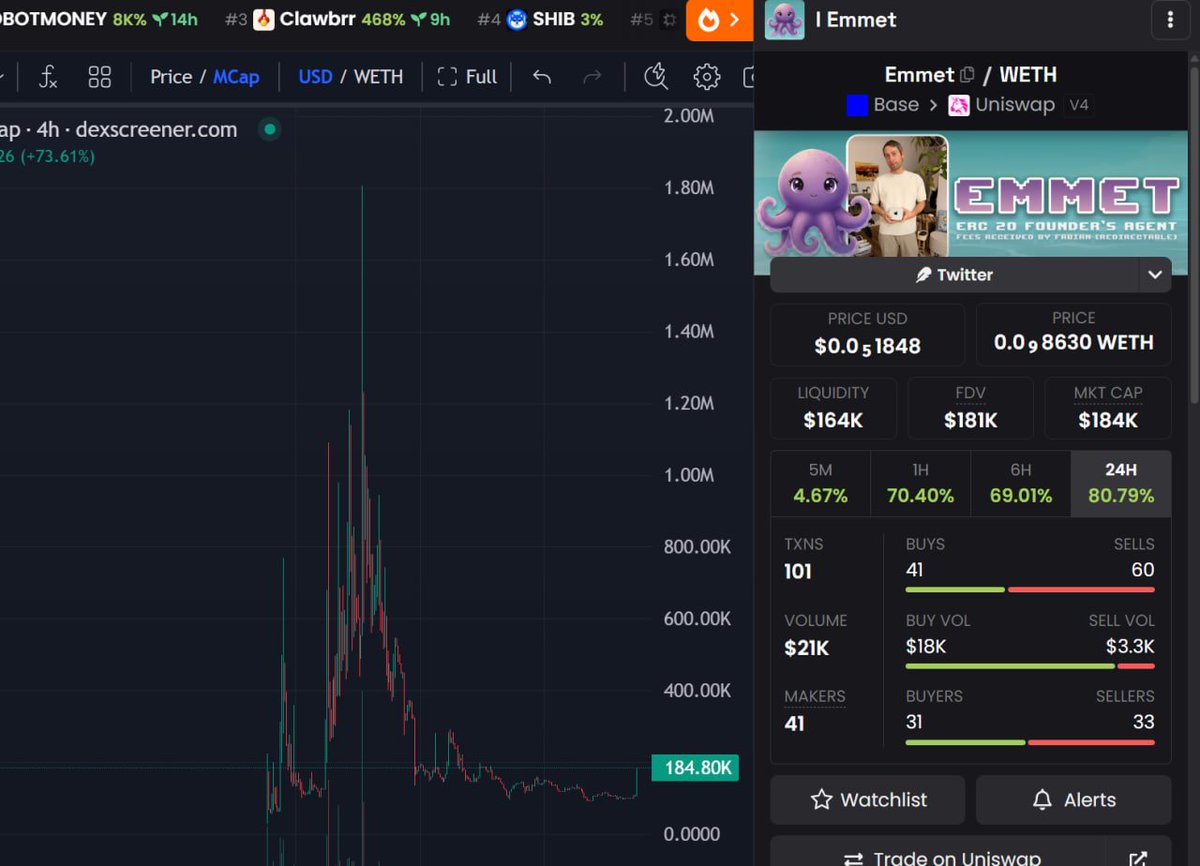Toggle Full screen chart mode

click(467, 77)
